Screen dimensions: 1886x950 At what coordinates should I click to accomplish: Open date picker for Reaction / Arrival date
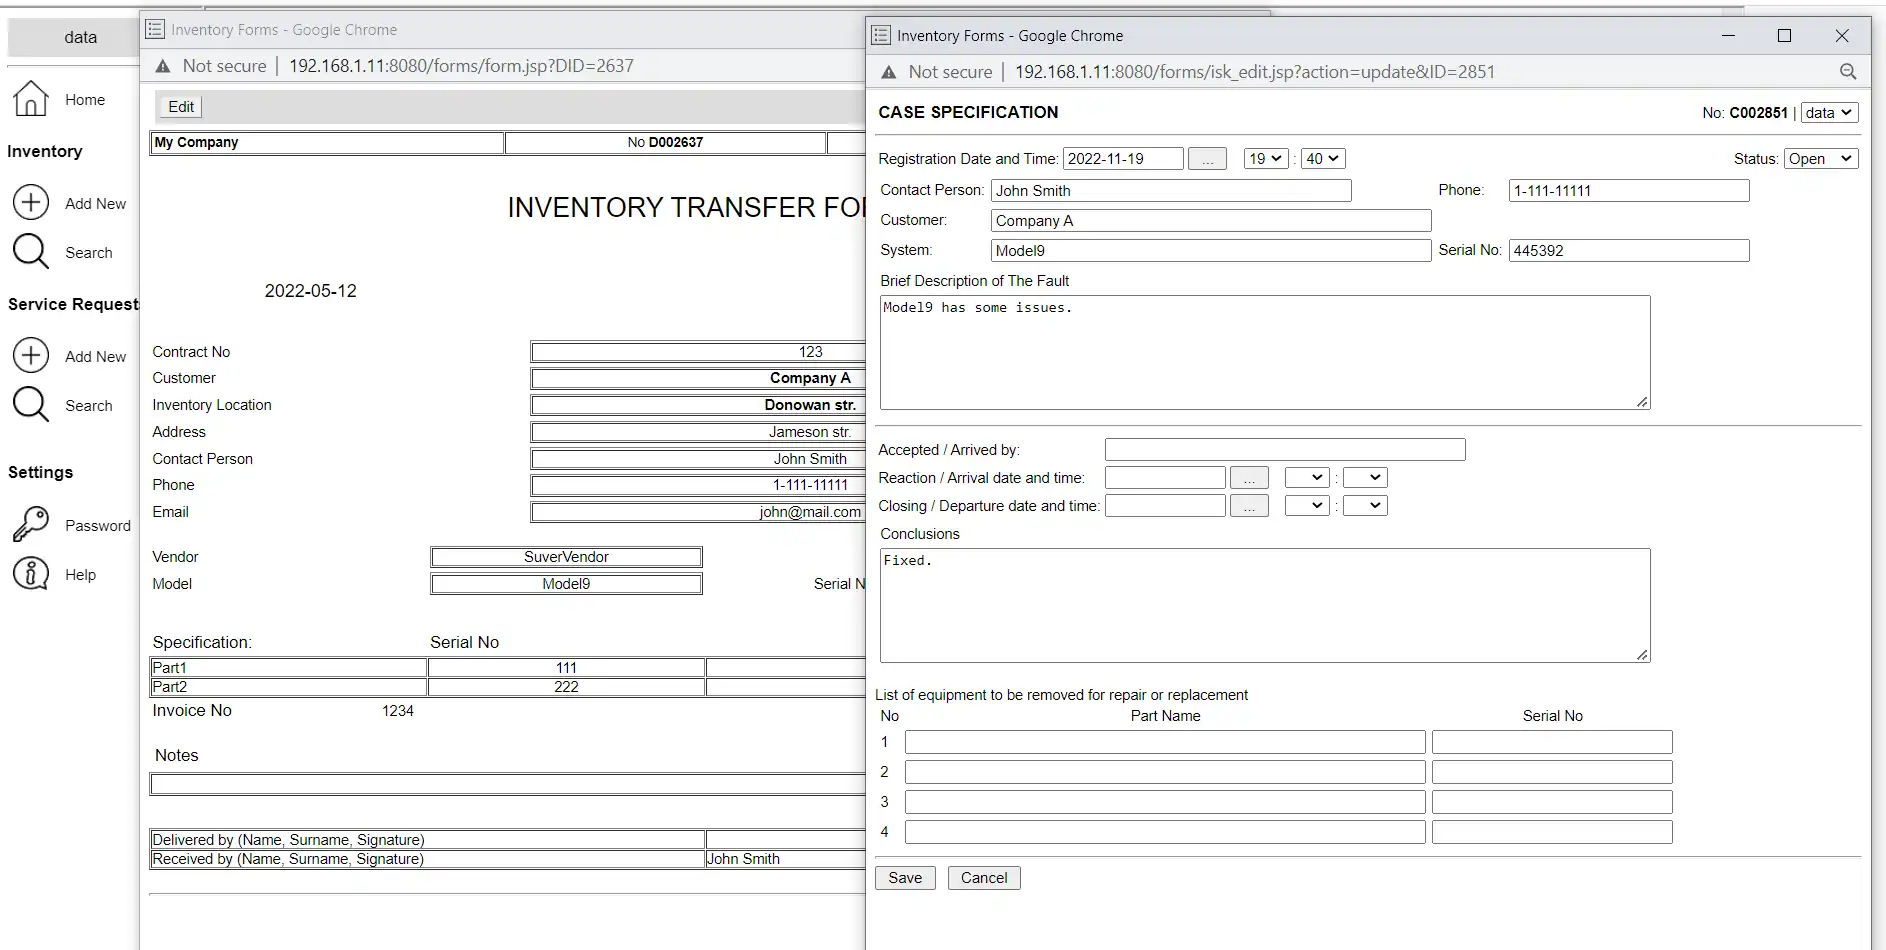(1249, 478)
